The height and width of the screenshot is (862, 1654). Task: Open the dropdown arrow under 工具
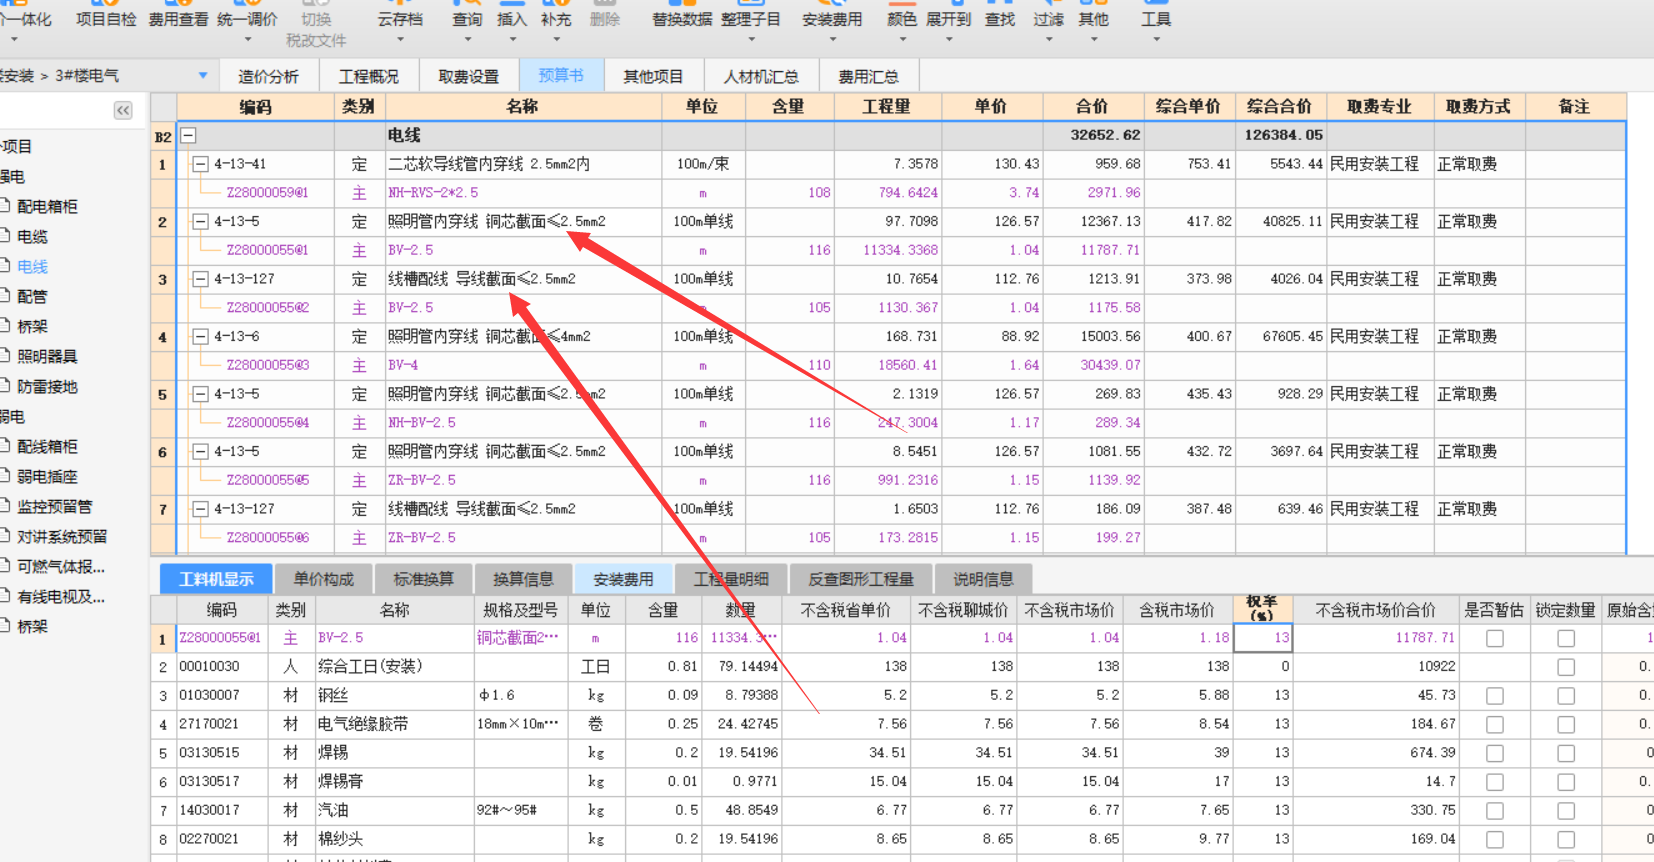[x=1156, y=40]
